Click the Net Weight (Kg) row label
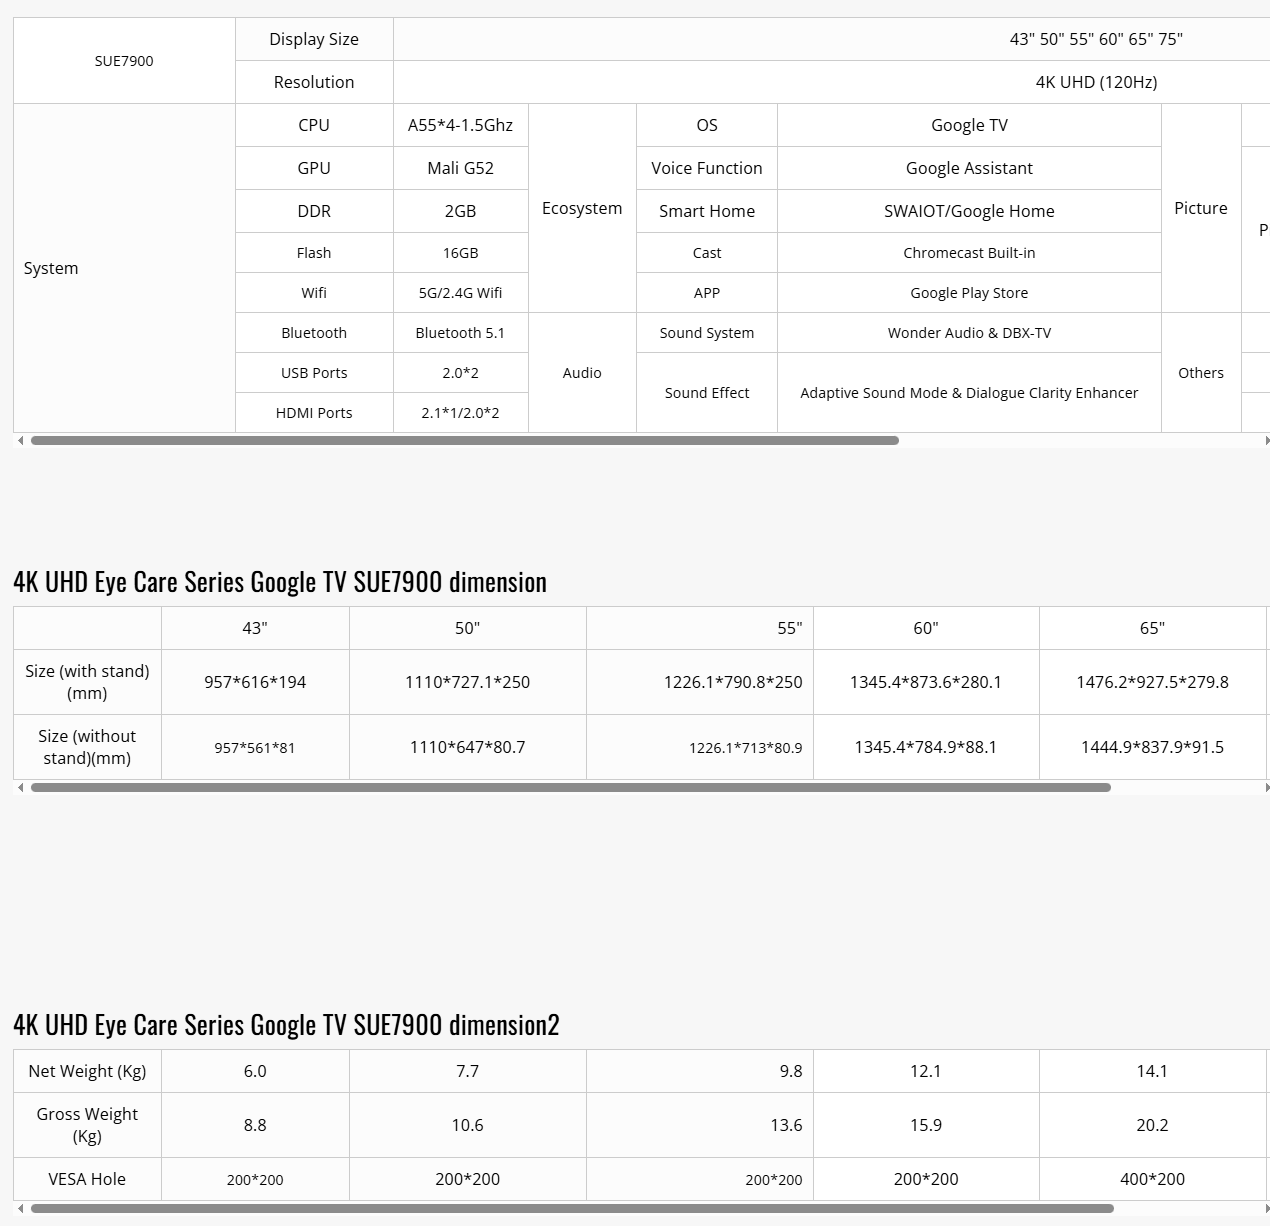Screen dimensions: 1270x1226 [x=87, y=1071]
